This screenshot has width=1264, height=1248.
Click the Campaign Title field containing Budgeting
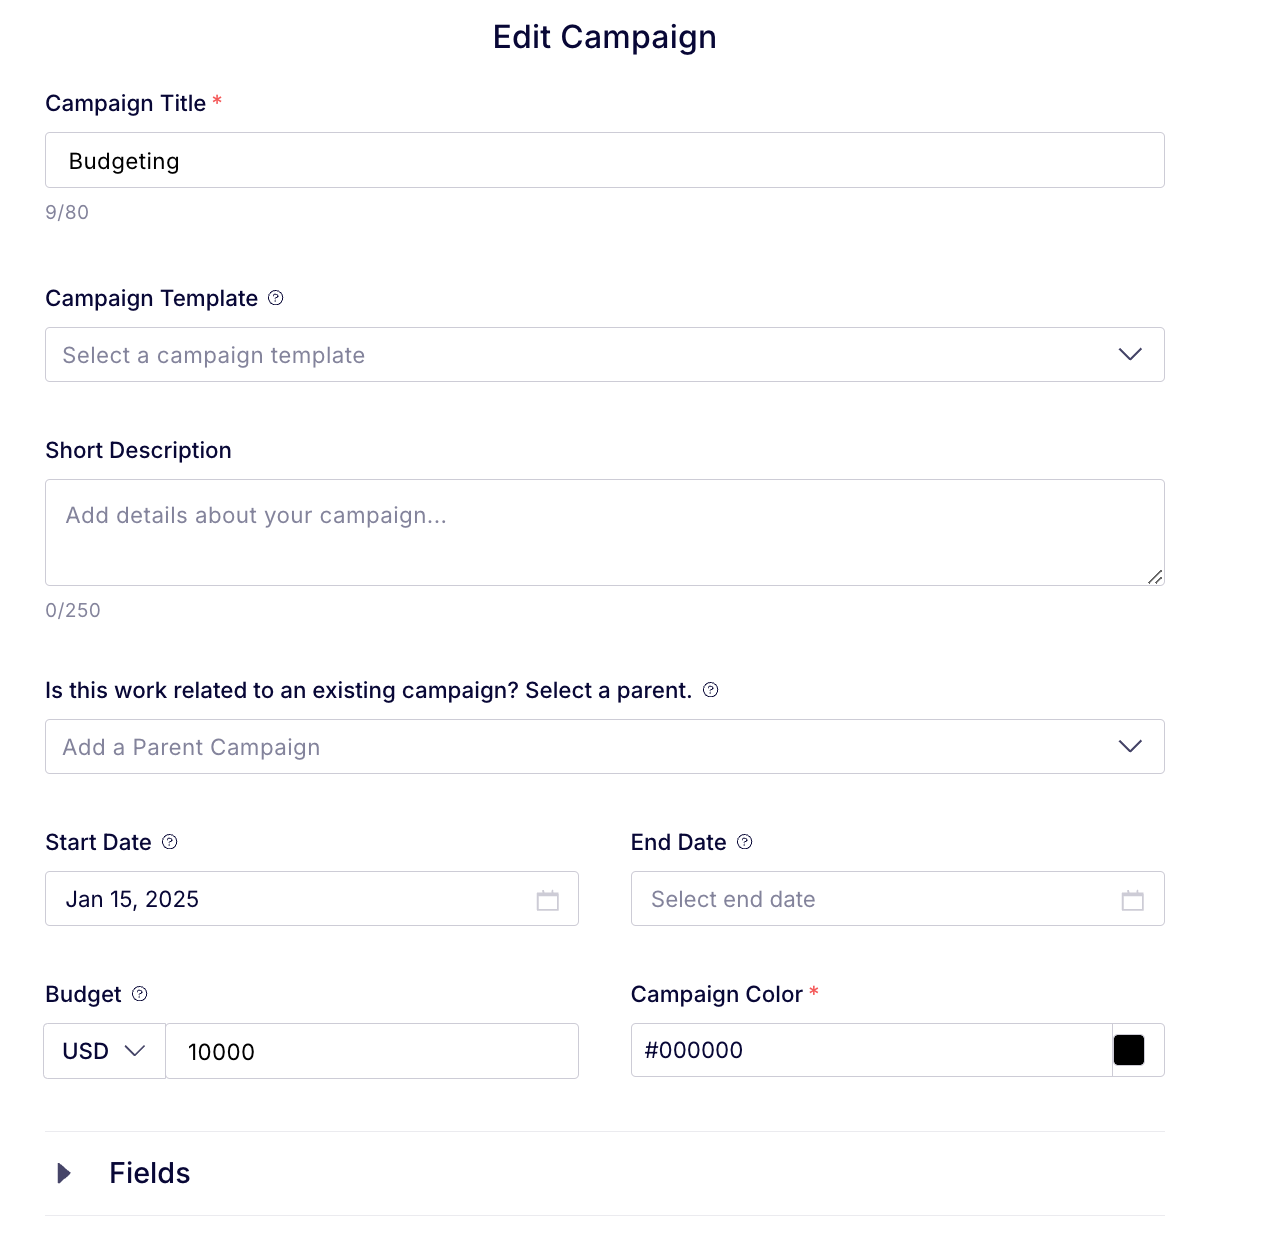(605, 160)
